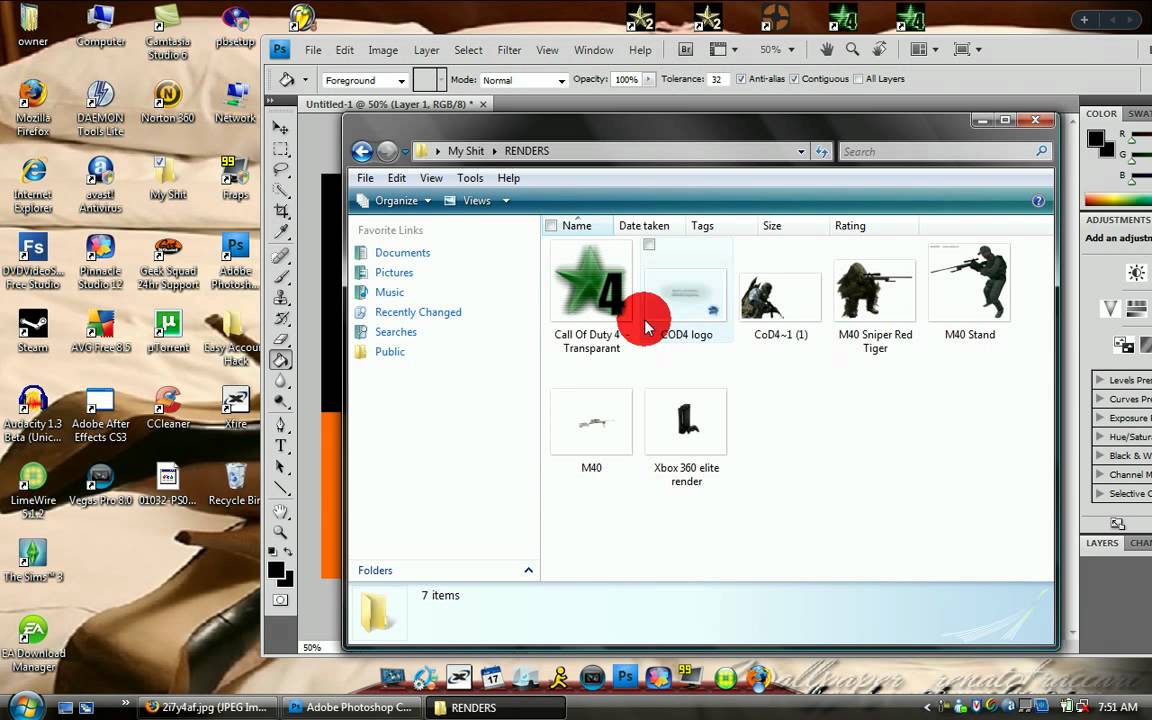Viewport: 1152px width, 720px height.
Task: Select the Magic Wand tool
Action: [280, 190]
